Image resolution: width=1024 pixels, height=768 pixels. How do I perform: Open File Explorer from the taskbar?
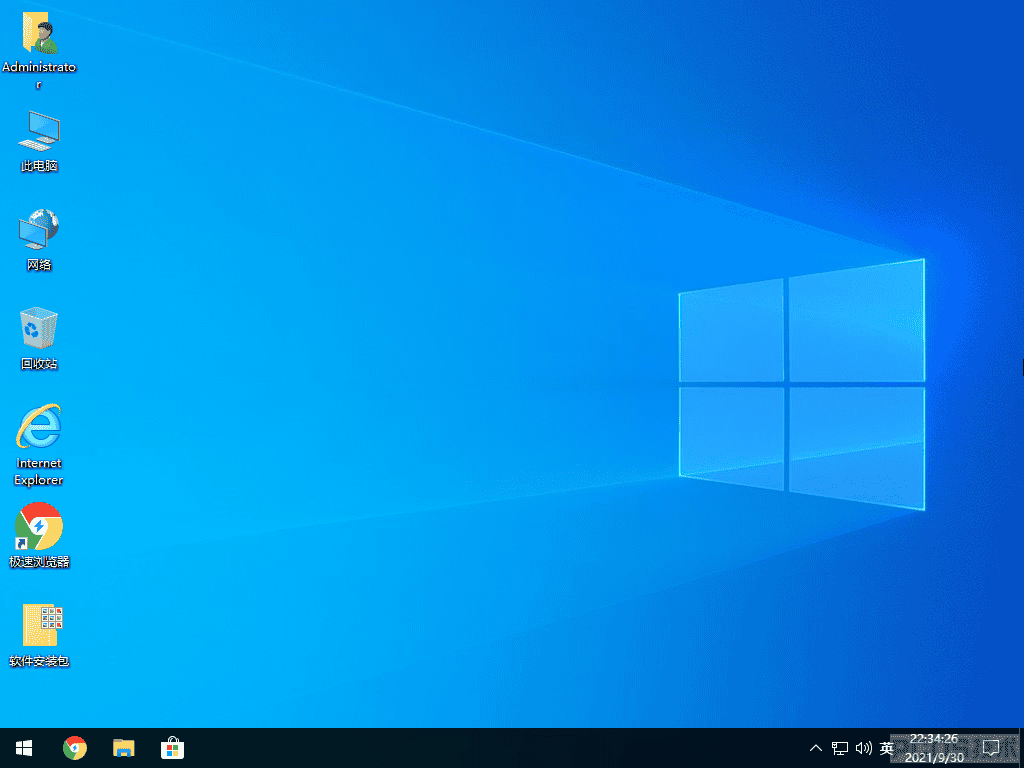(123, 748)
